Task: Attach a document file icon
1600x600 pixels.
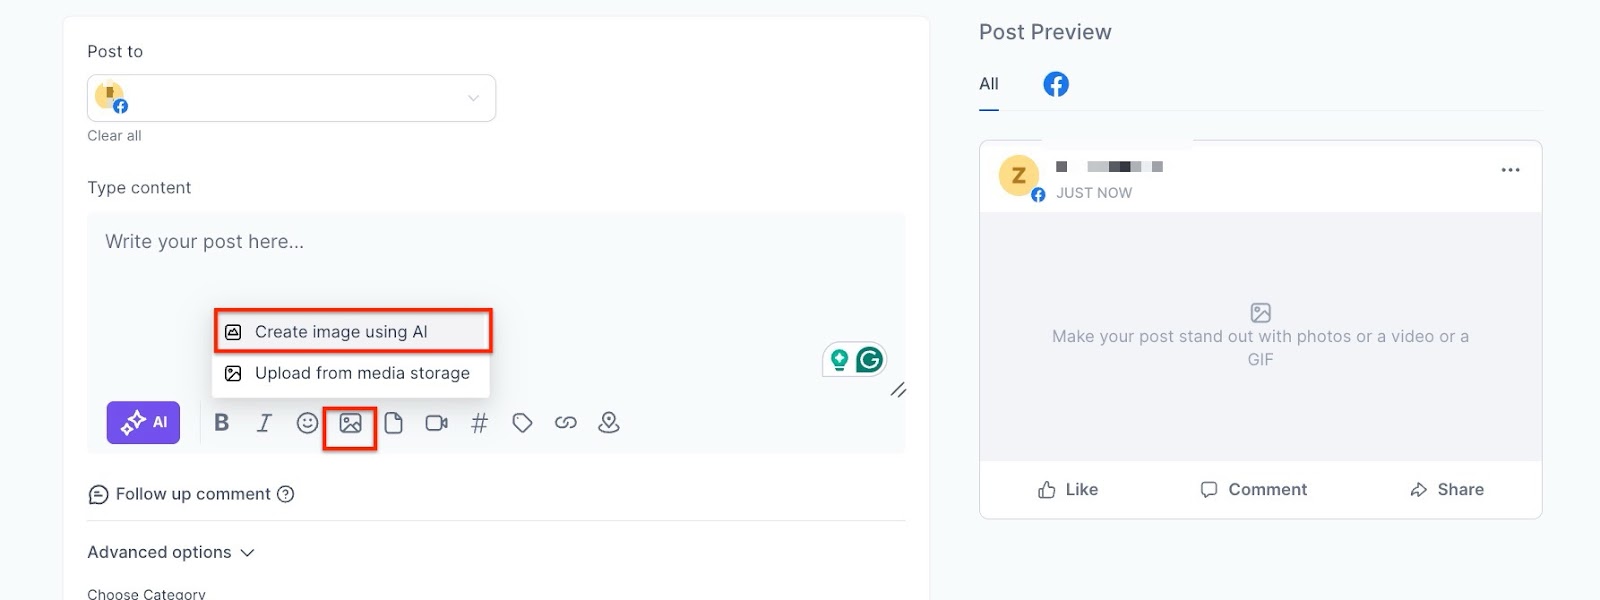Action: pyautogui.click(x=394, y=423)
